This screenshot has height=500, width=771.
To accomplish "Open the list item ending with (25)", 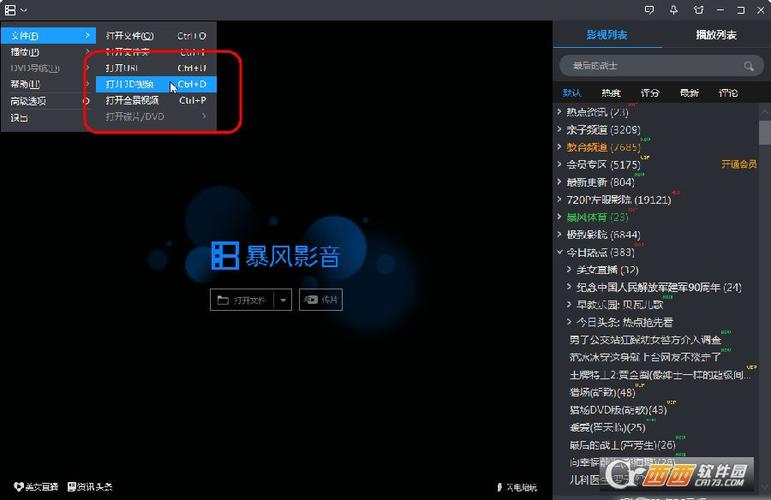I will 607,427.
